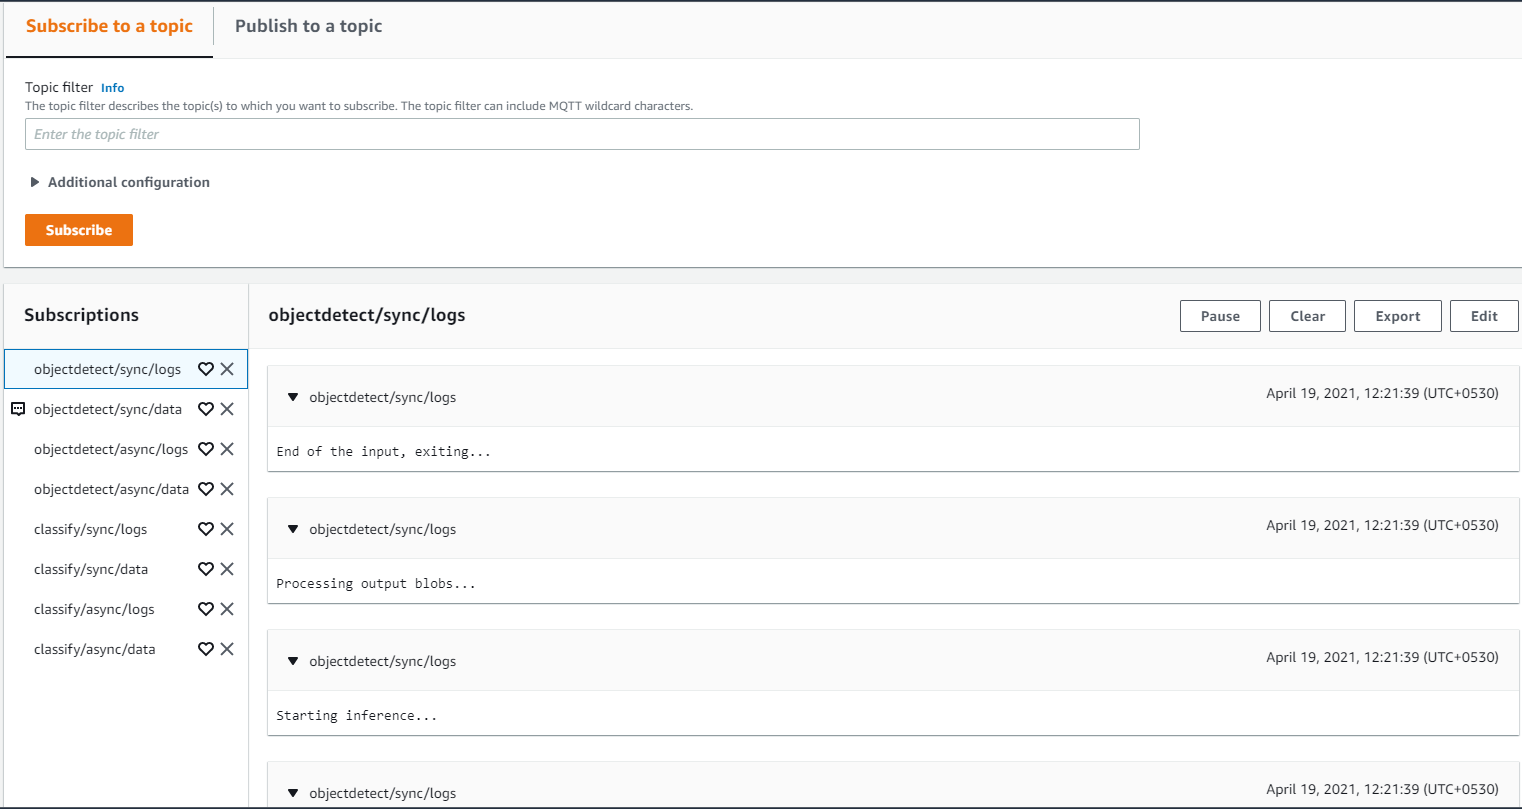The height and width of the screenshot is (809, 1522).
Task: Pause the objectdetect/sync/logs message stream
Action: click(1220, 316)
